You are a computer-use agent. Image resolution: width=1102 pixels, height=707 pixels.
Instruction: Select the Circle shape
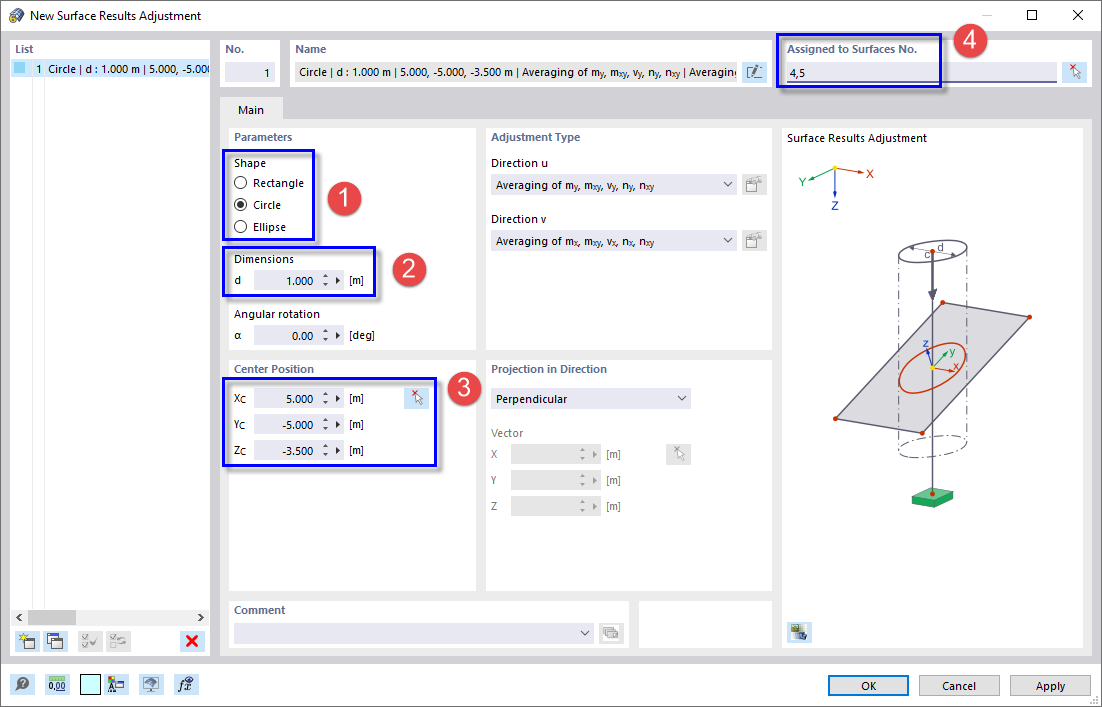[240, 204]
